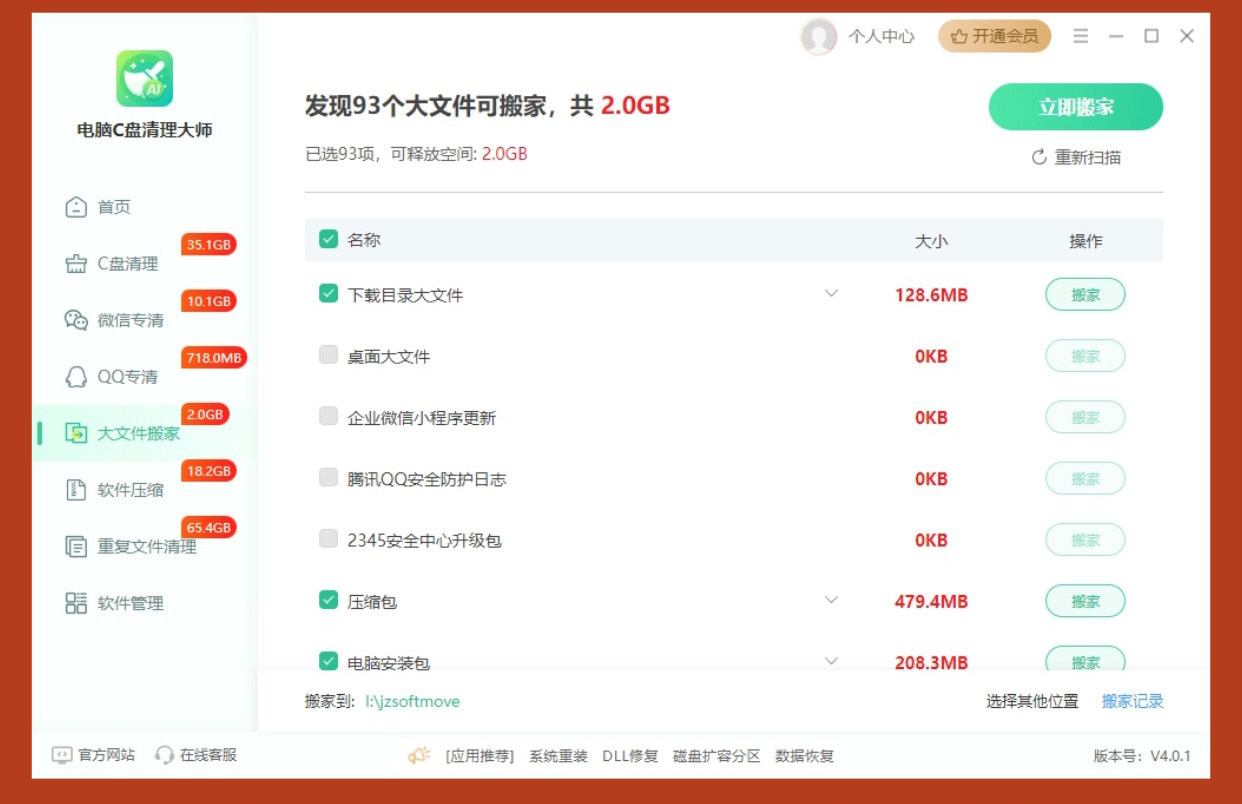Click the 大小 column header
This screenshot has height=804, width=1242.
click(931, 241)
